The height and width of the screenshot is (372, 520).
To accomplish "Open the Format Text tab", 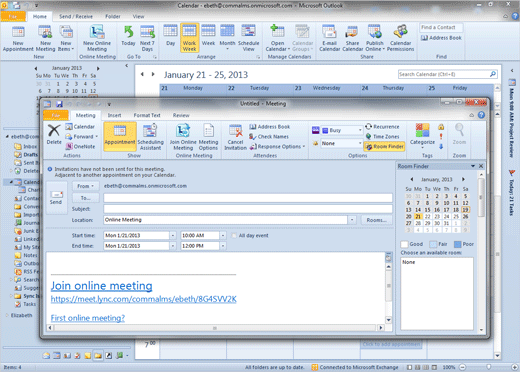I will 147,115.
